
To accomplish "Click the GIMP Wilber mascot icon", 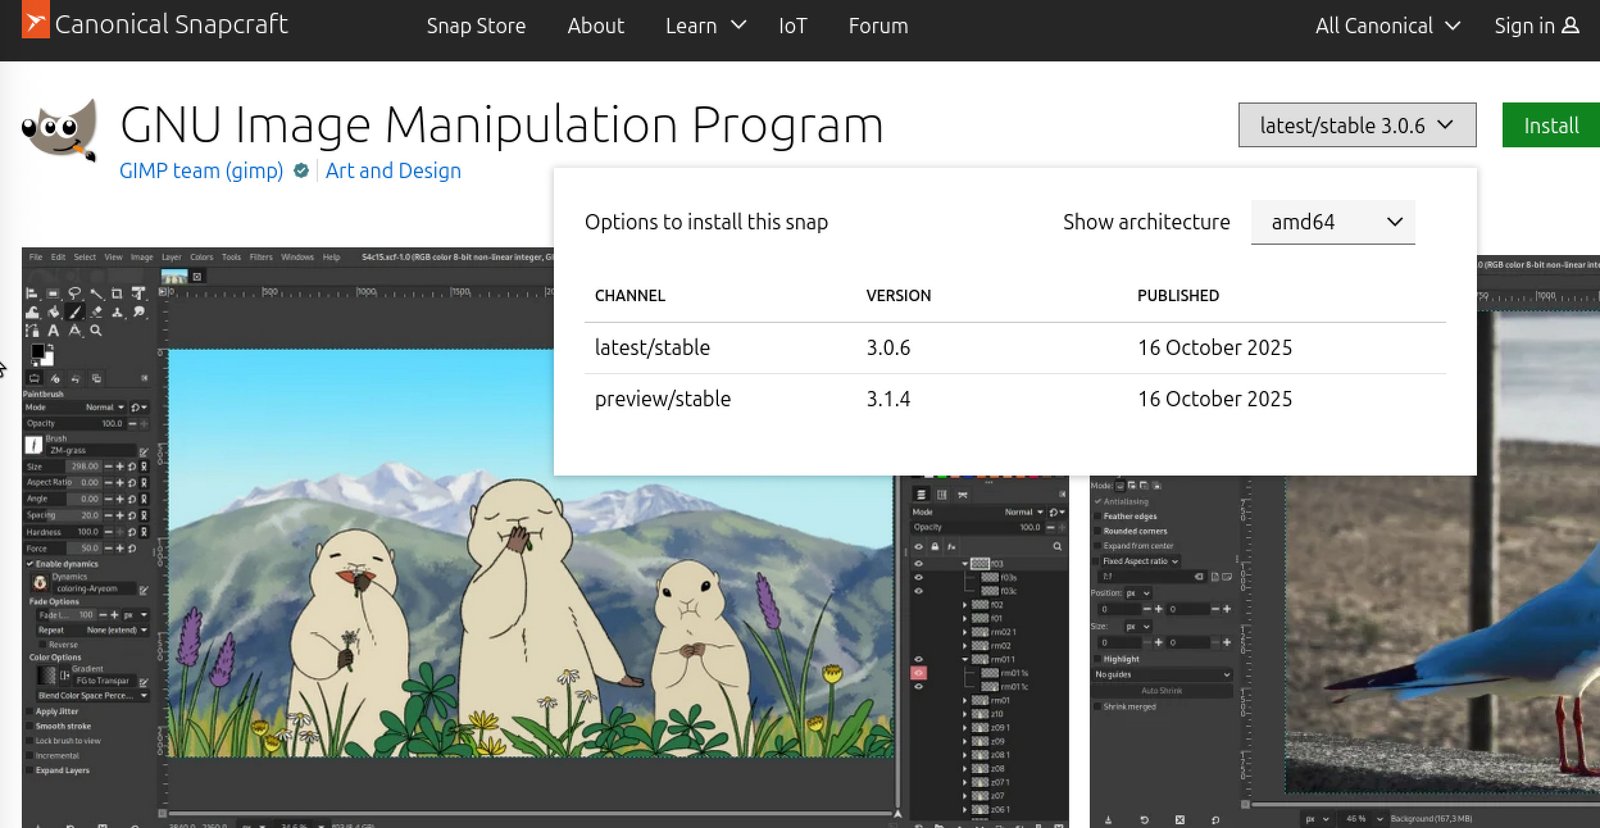I will coord(59,130).
